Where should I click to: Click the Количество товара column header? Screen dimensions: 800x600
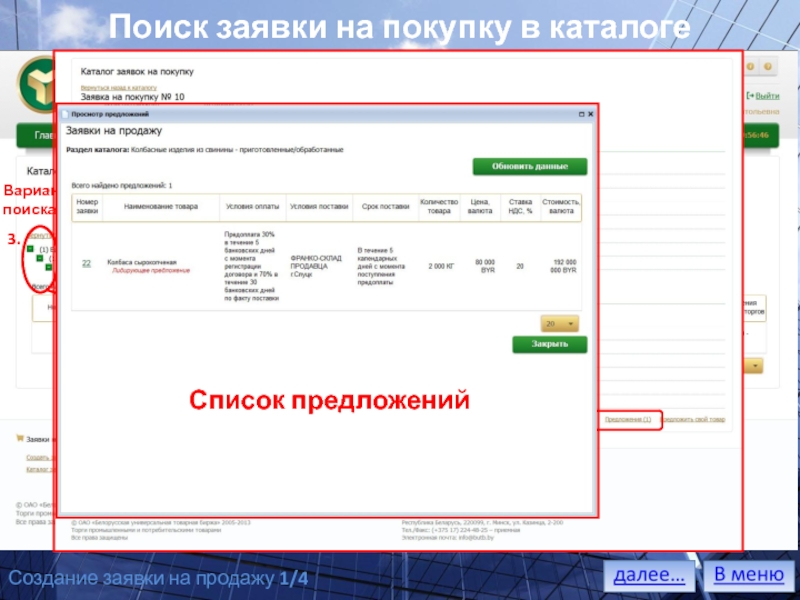[x=439, y=207]
